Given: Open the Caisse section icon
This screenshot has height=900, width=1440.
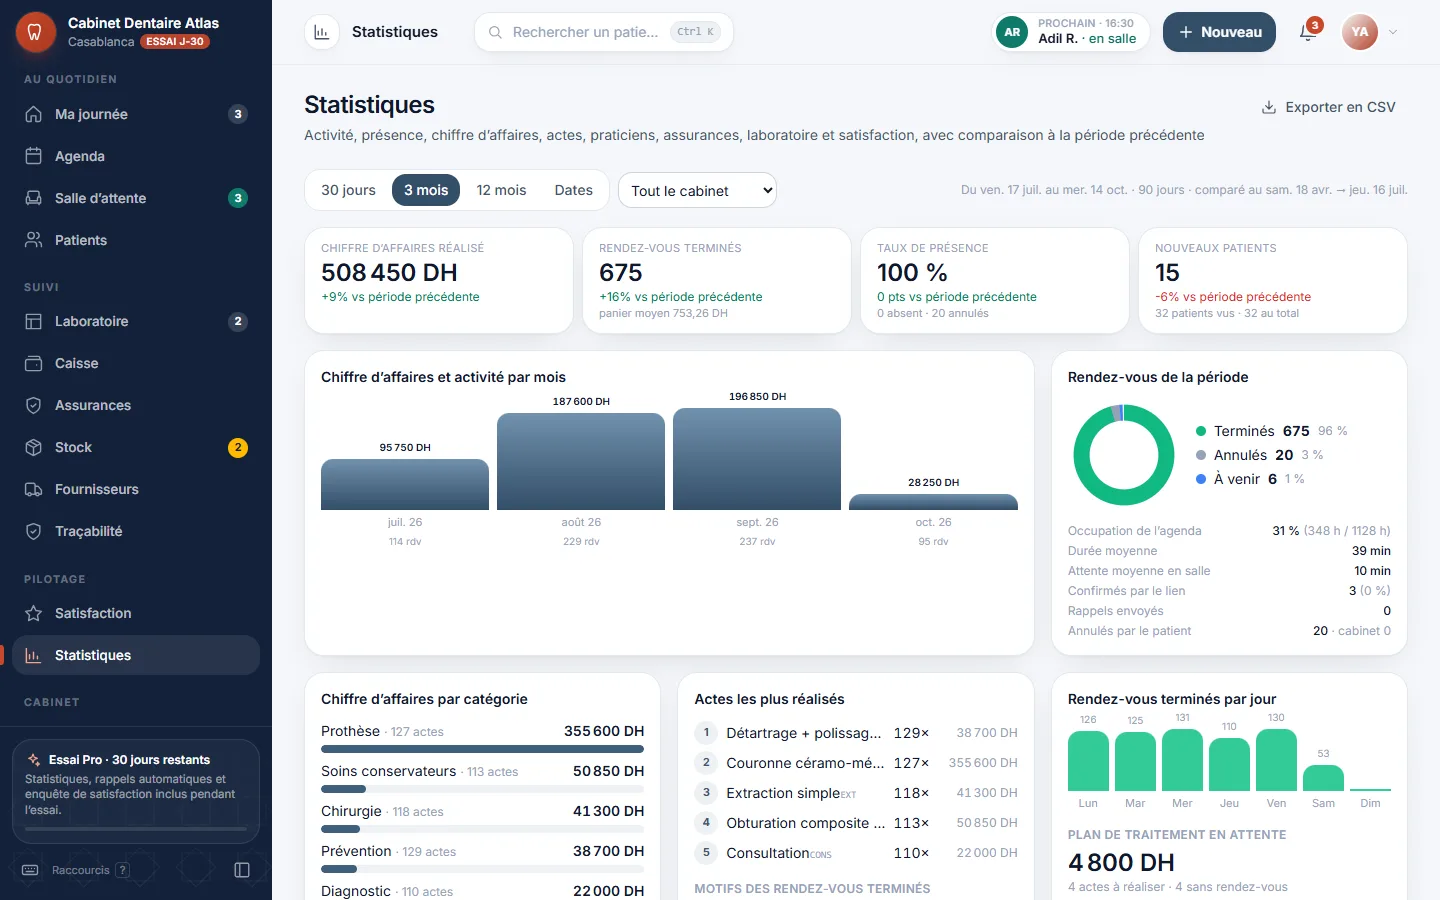Looking at the screenshot, I should click(33, 363).
